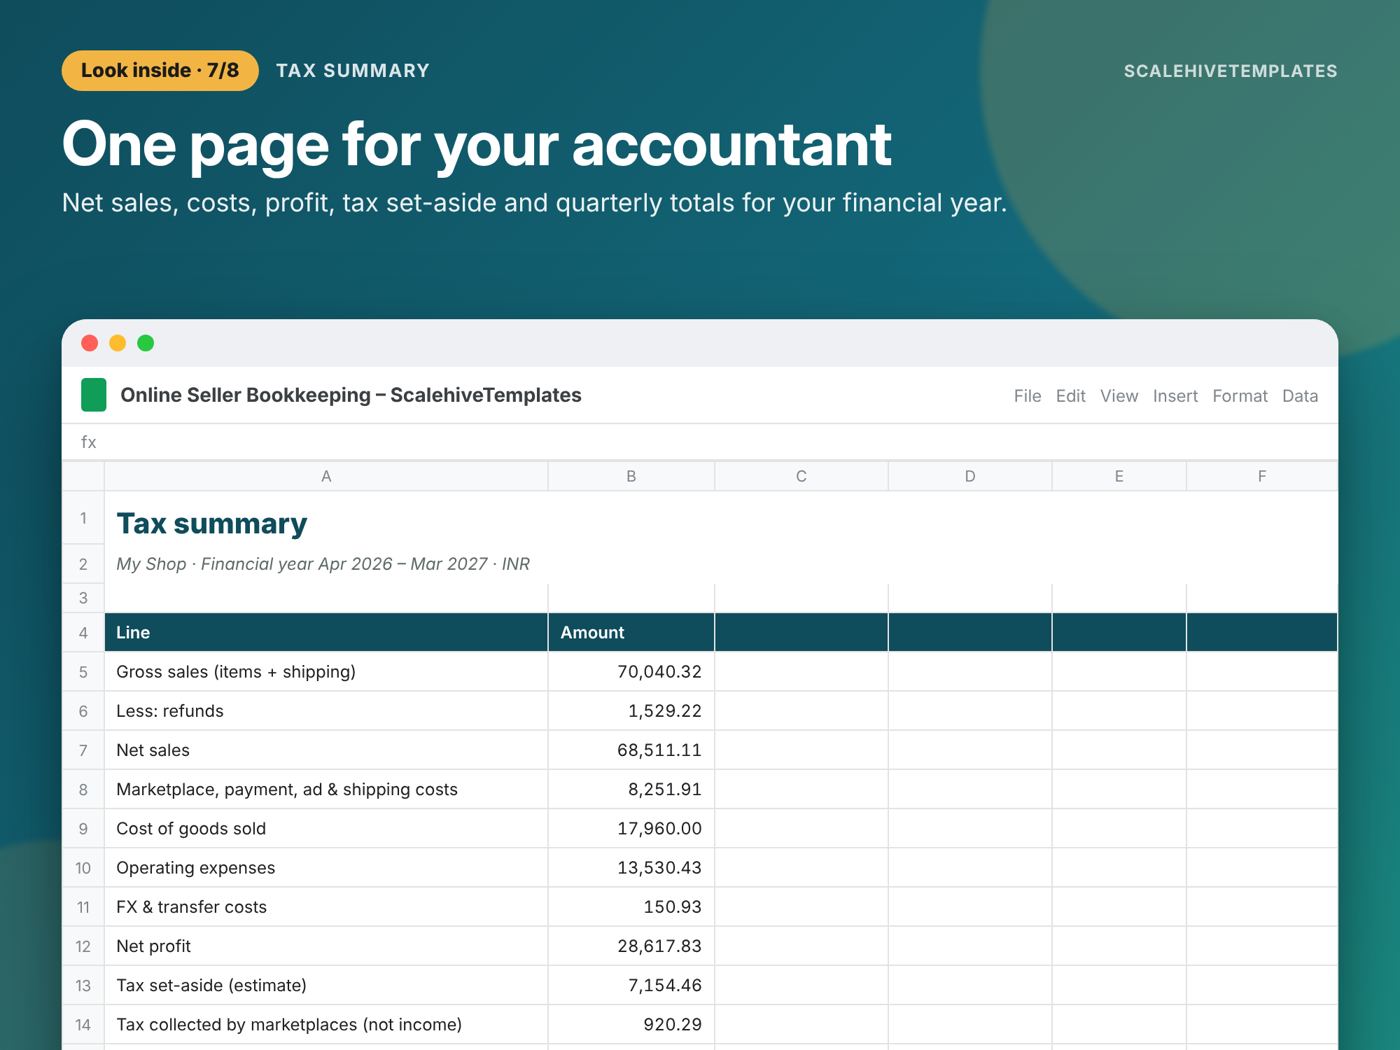Select the 68,511.11 amount cell

tap(631, 750)
